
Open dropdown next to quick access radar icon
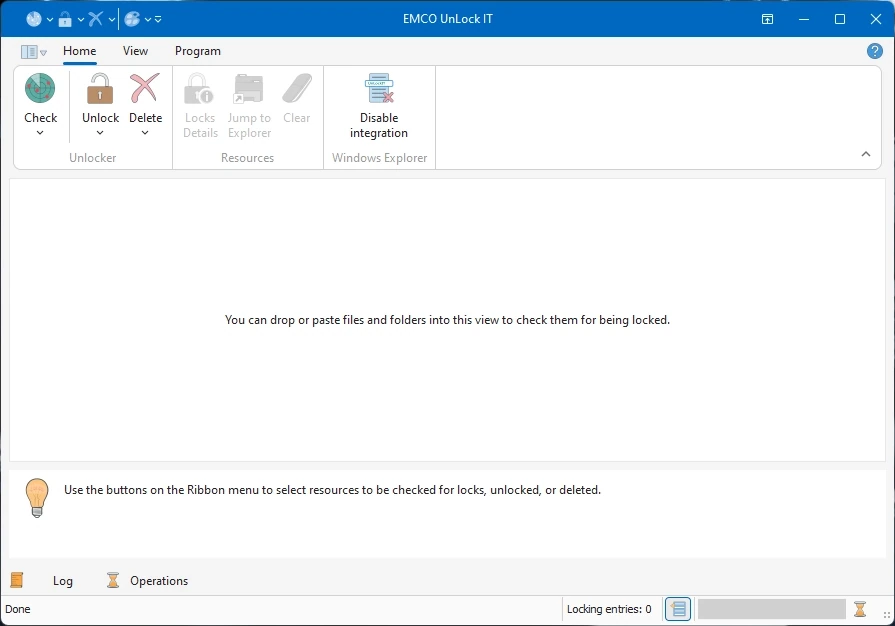[50, 19]
